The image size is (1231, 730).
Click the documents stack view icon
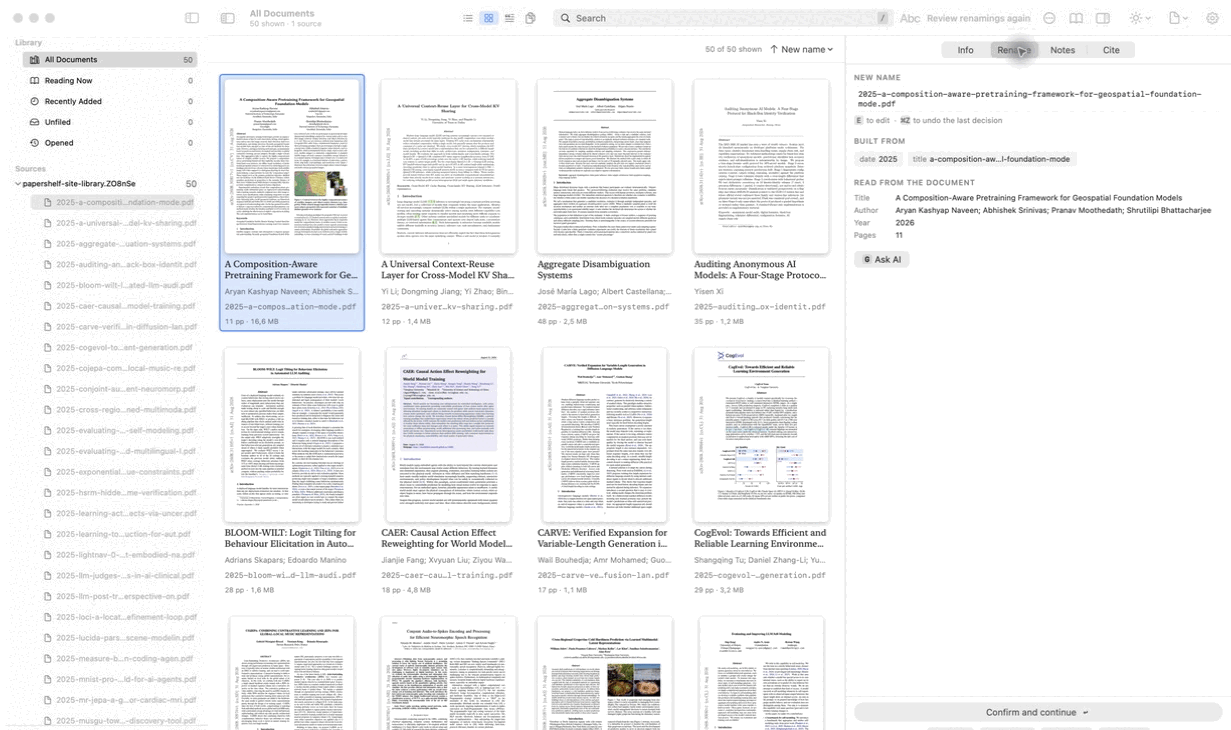[x=530, y=18]
